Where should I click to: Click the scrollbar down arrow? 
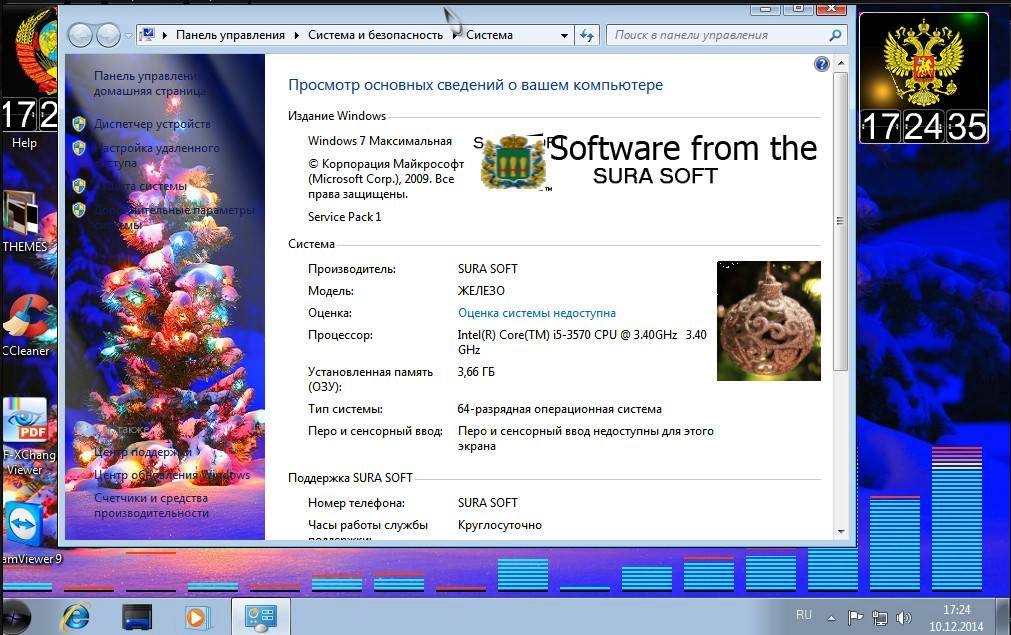(x=840, y=532)
